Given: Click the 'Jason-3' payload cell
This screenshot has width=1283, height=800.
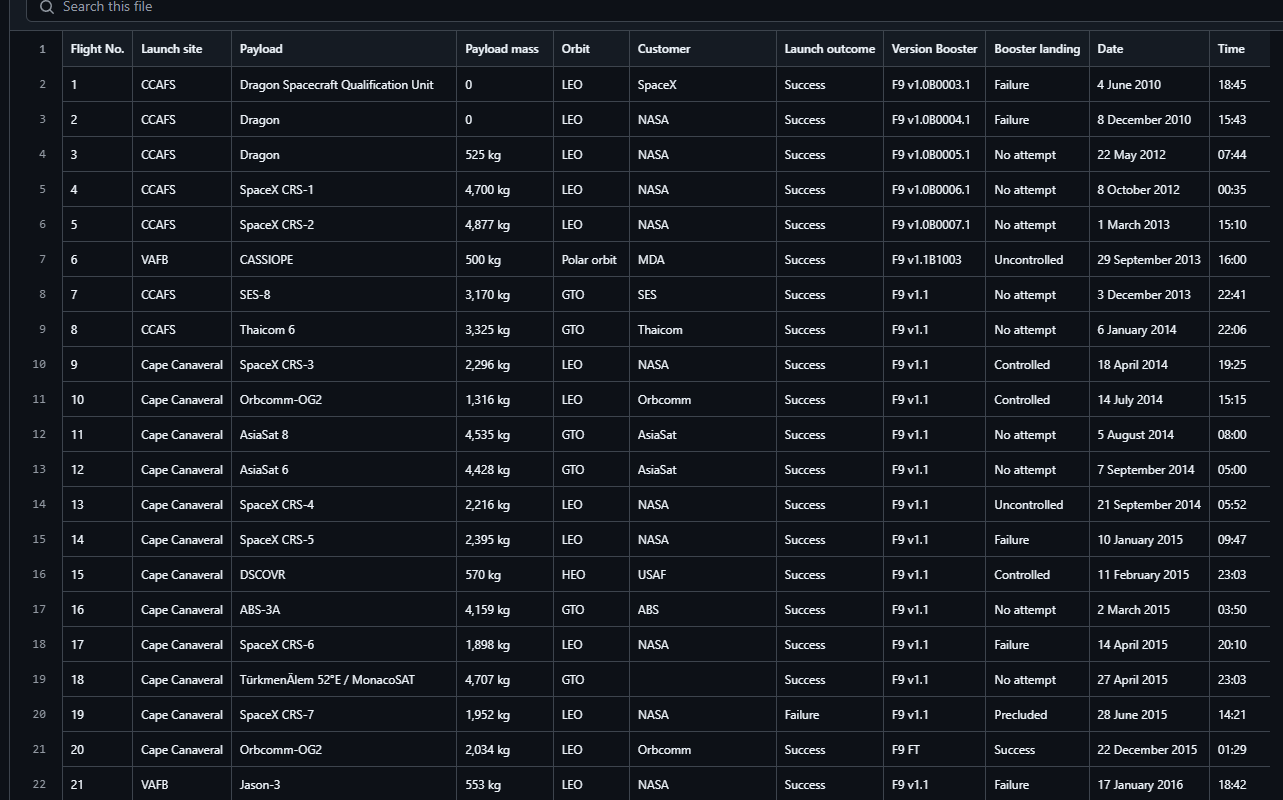Looking at the screenshot, I should pyautogui.click(x=260, y=785).
